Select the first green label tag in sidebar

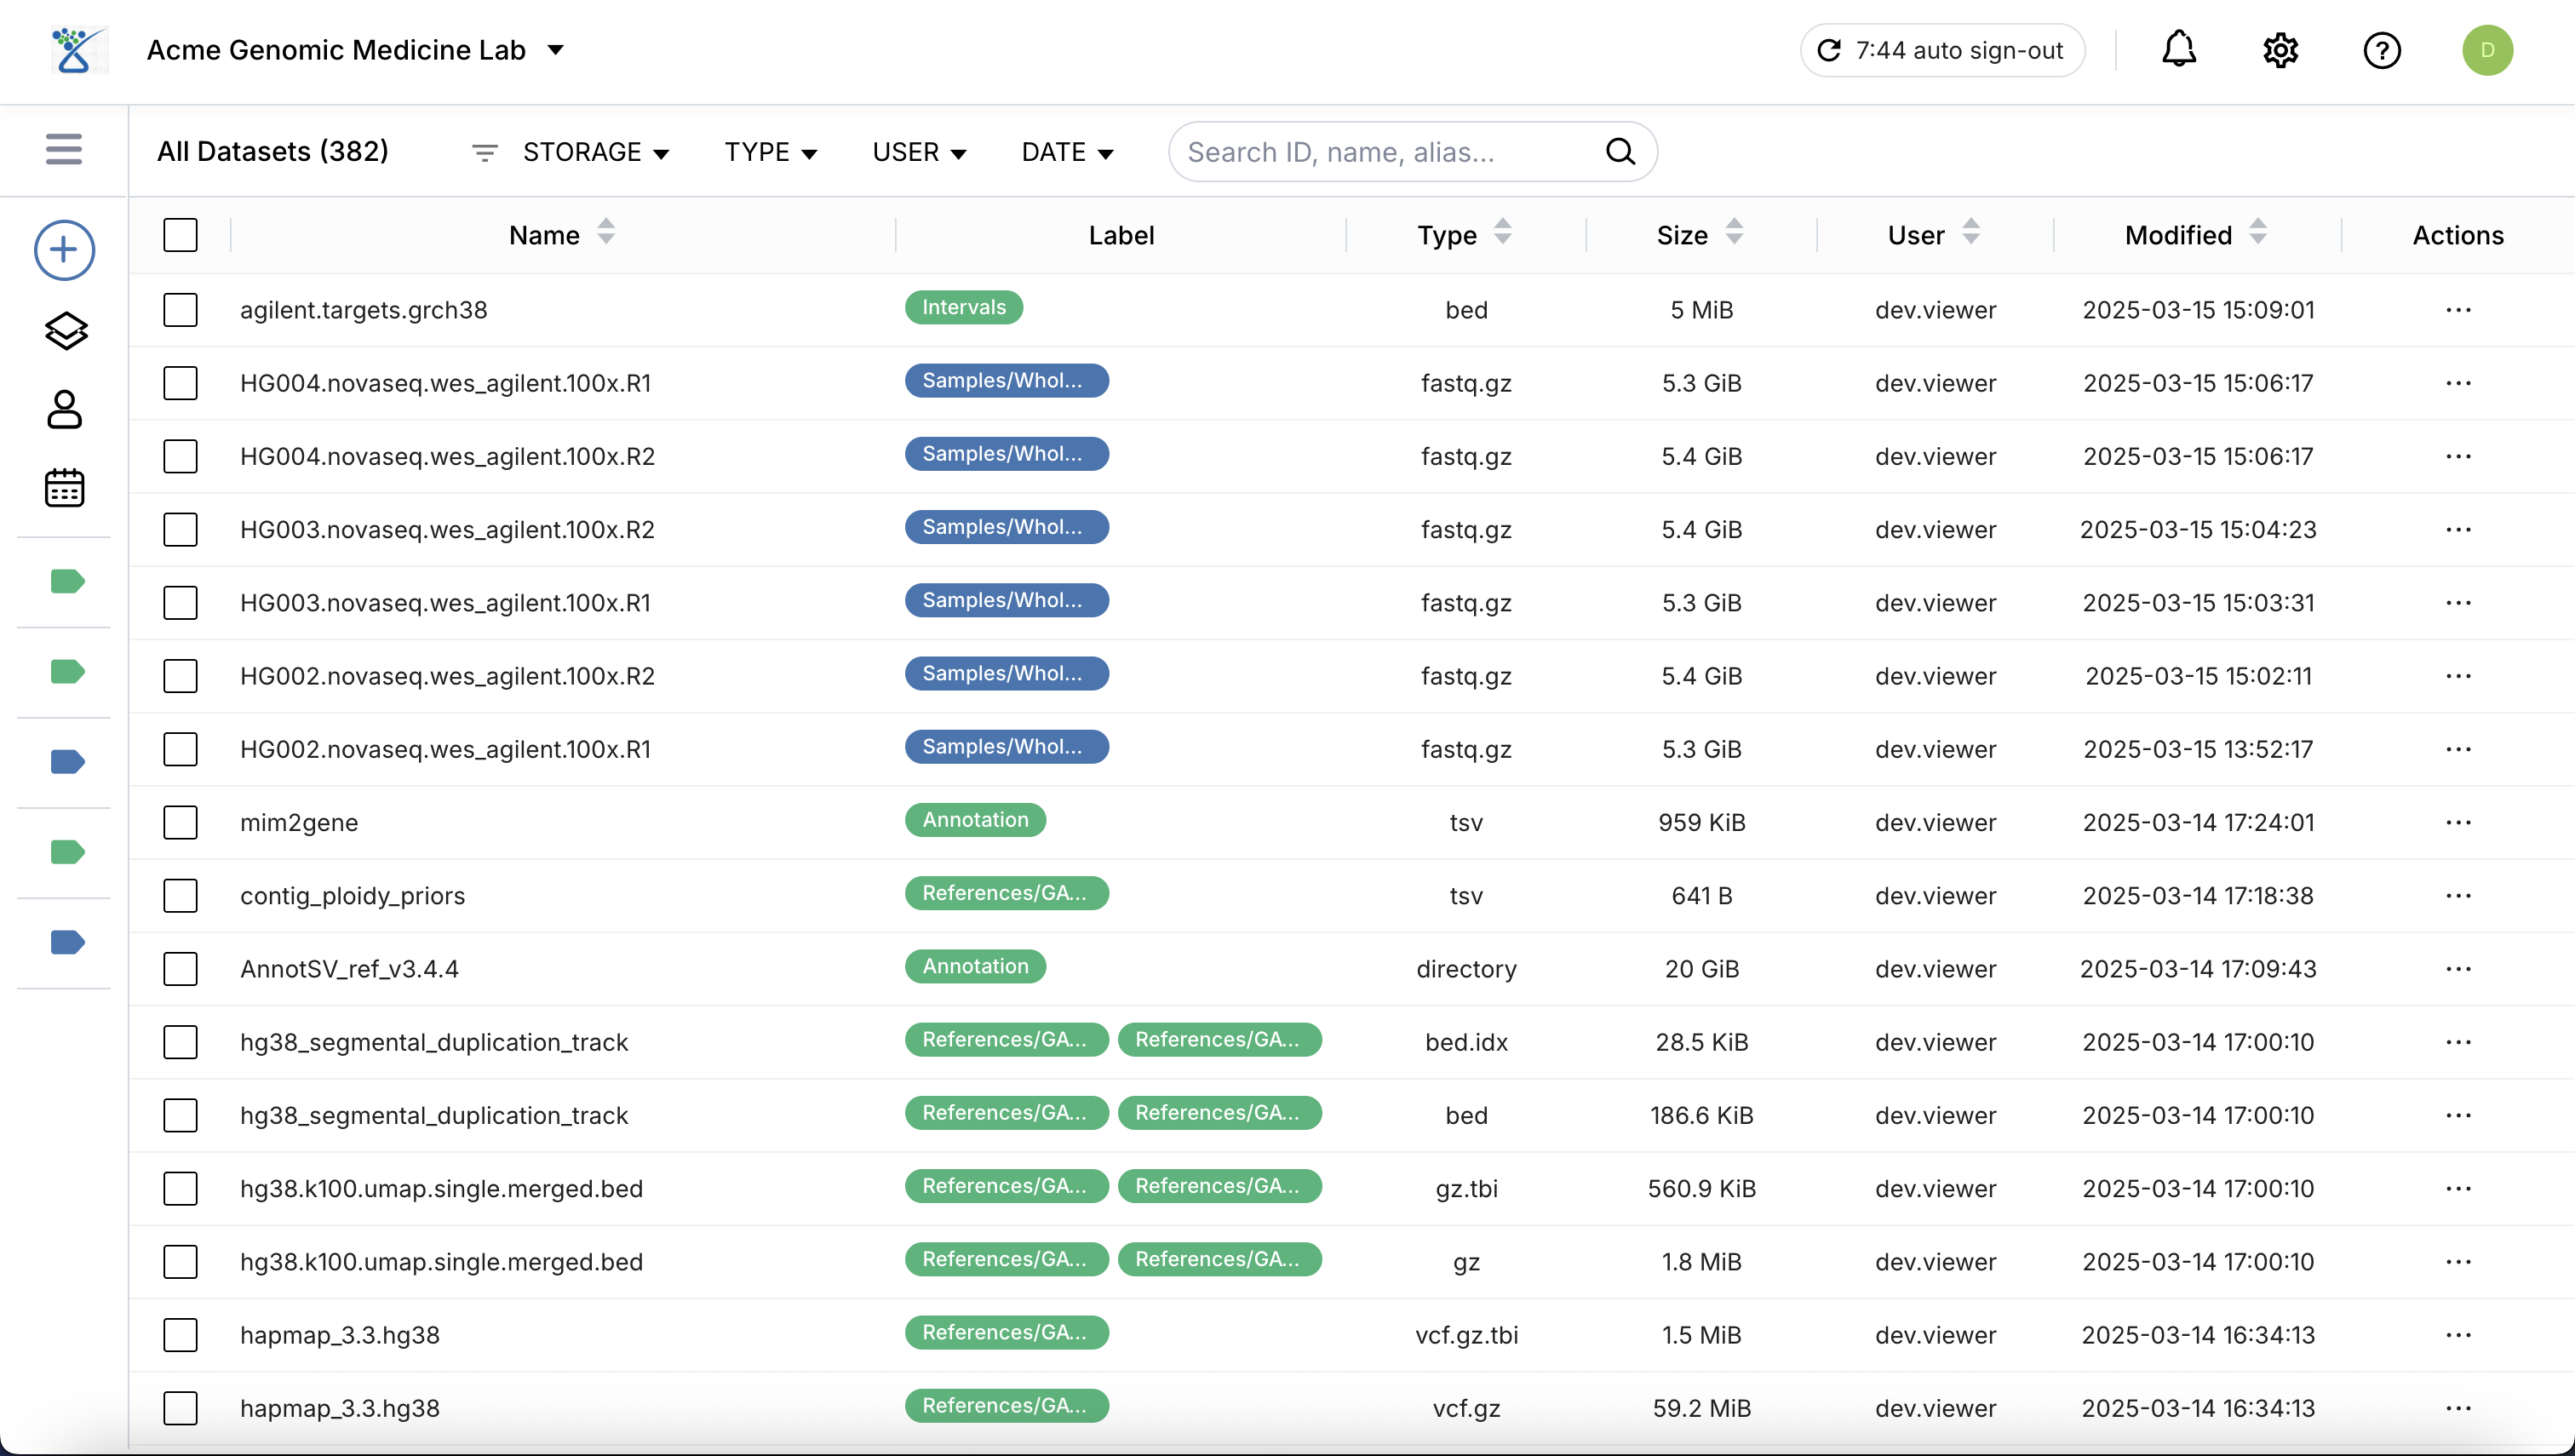(x=66, y=580)
